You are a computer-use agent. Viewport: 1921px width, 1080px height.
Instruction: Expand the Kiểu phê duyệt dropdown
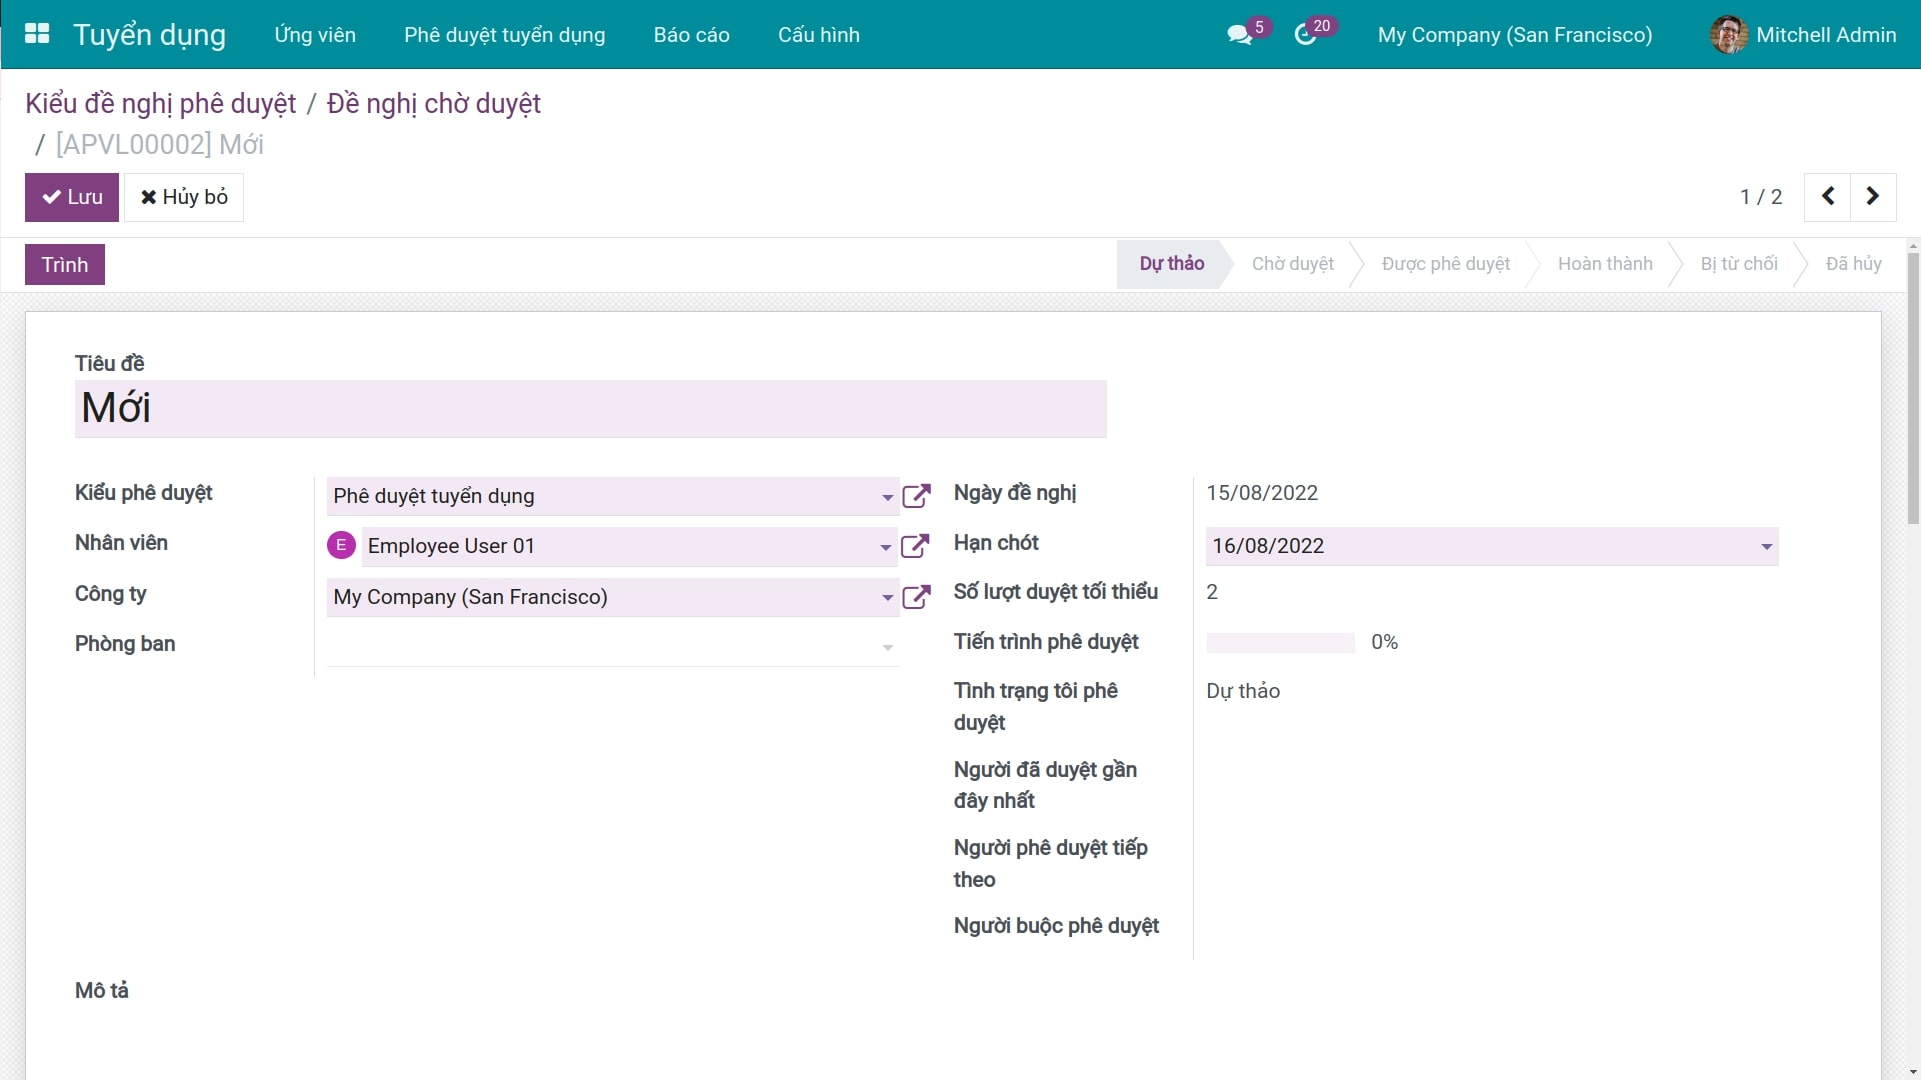point(887,497)
